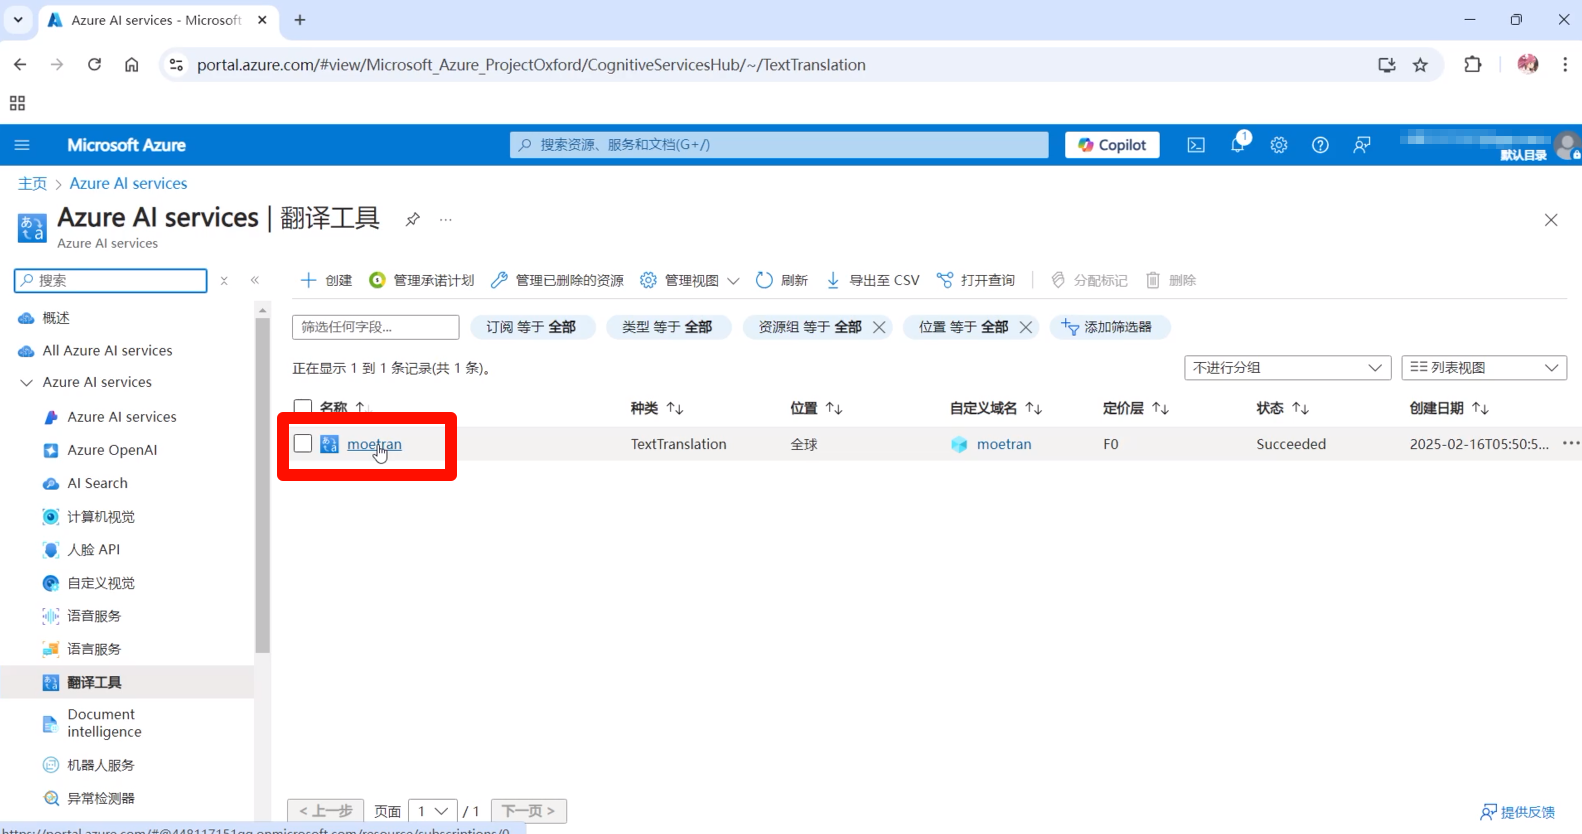Expand the 管理视图 dropdown

[690, 280]
